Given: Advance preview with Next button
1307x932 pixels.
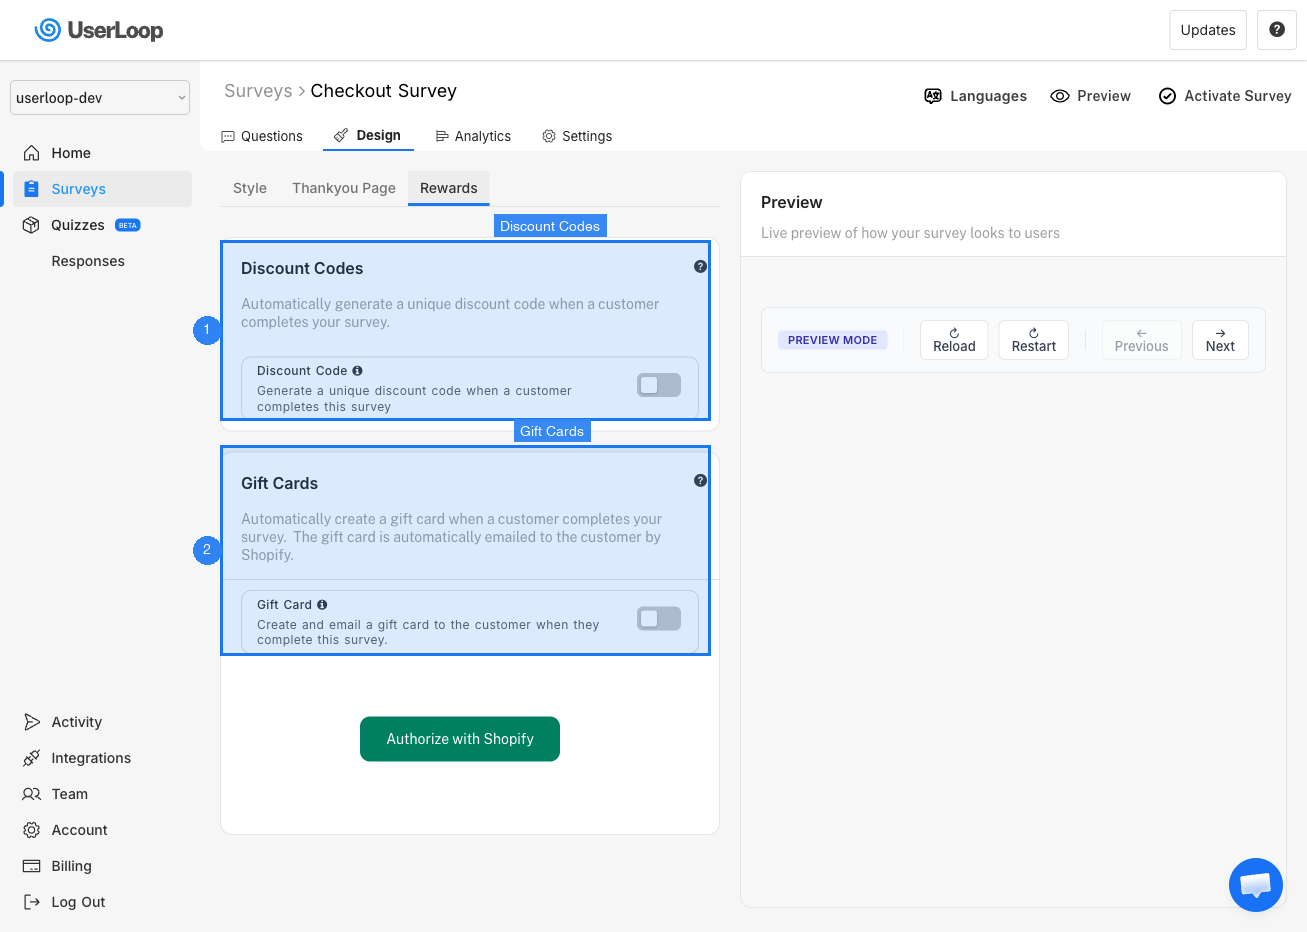Looking at the screenshot, I should coord(1220,340).
